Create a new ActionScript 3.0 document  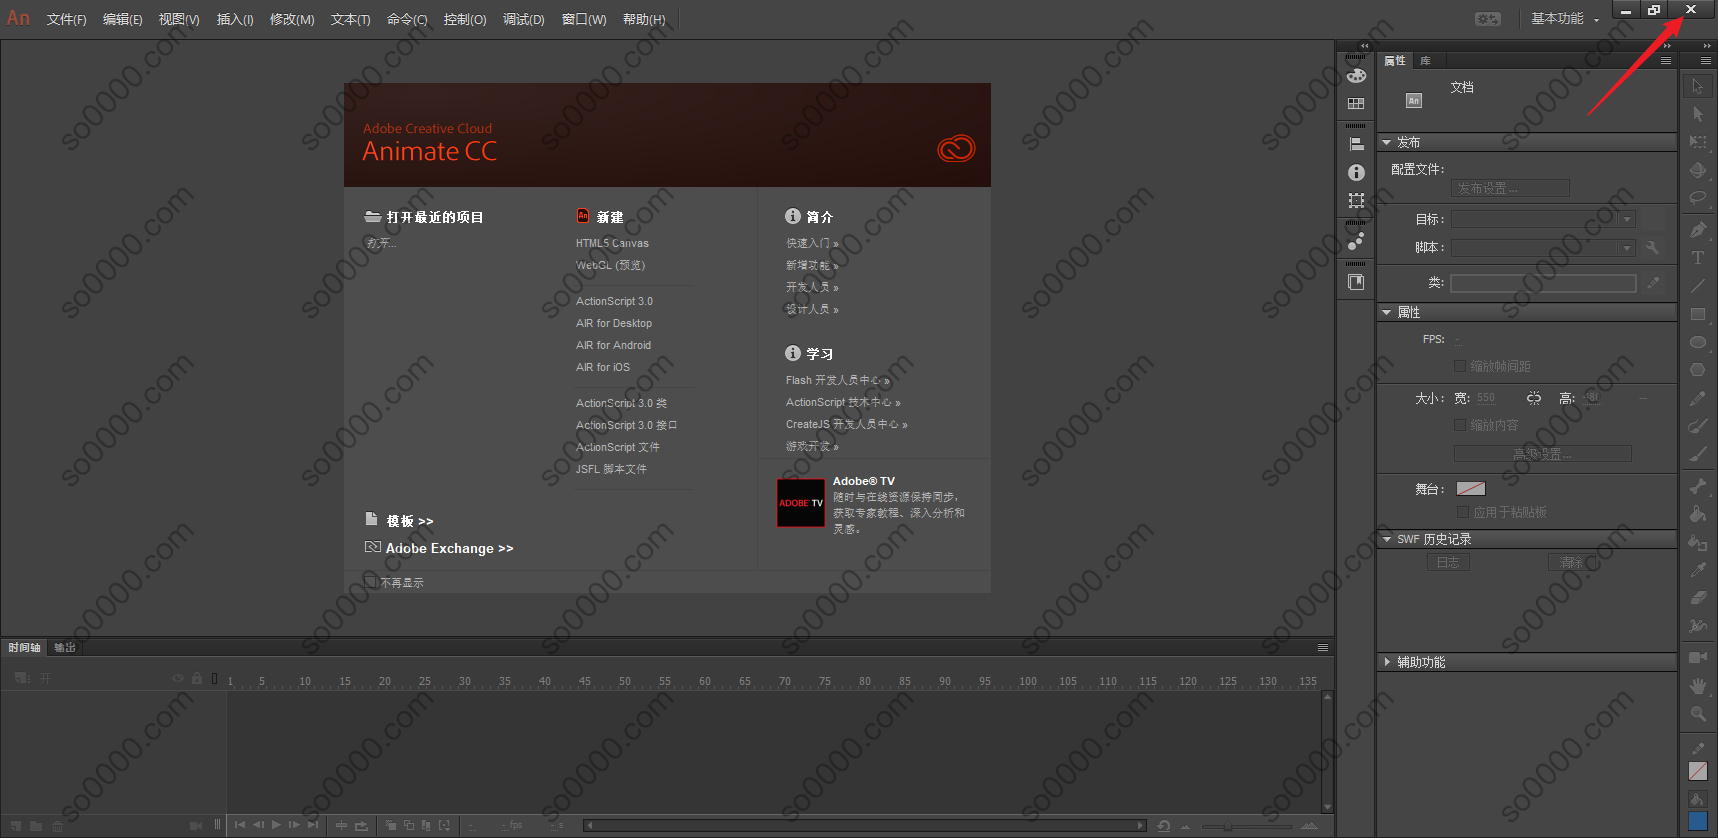614,301
